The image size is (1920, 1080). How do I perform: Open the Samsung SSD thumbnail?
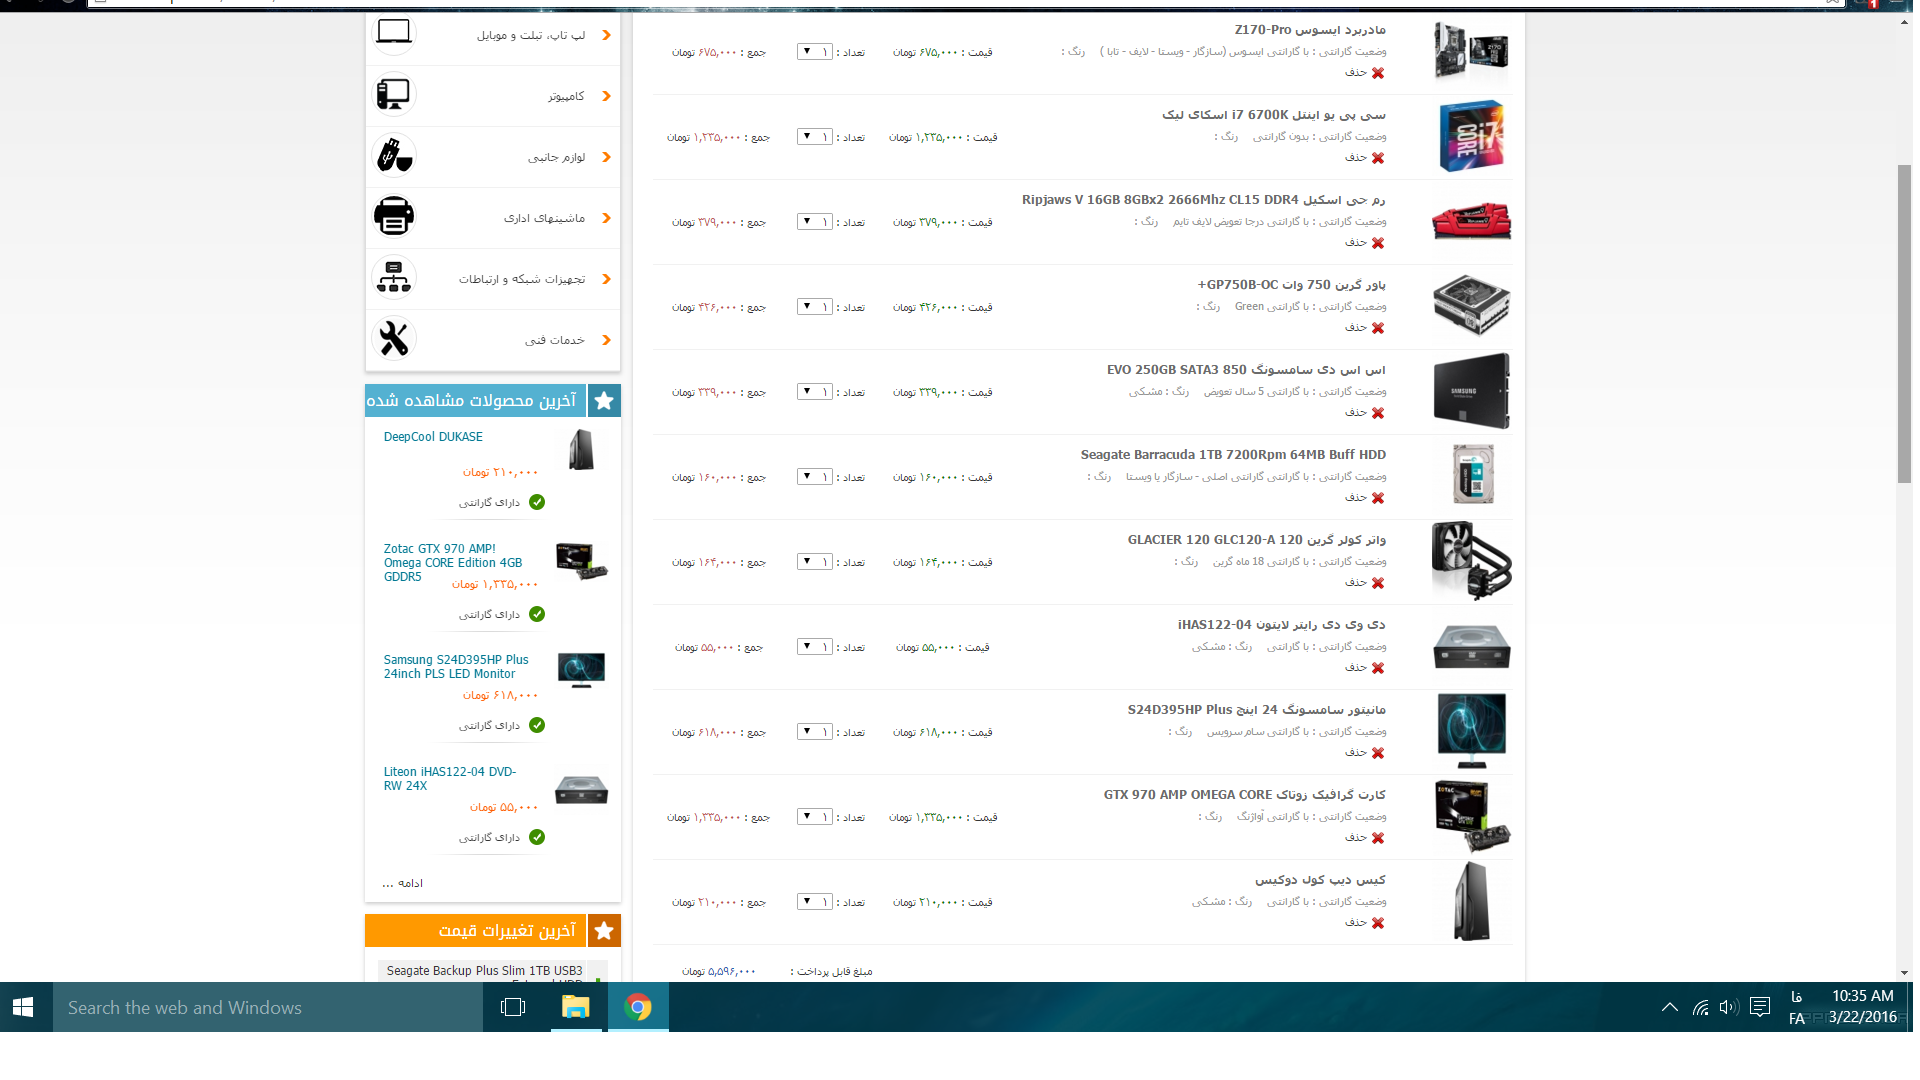(1471, 391)
